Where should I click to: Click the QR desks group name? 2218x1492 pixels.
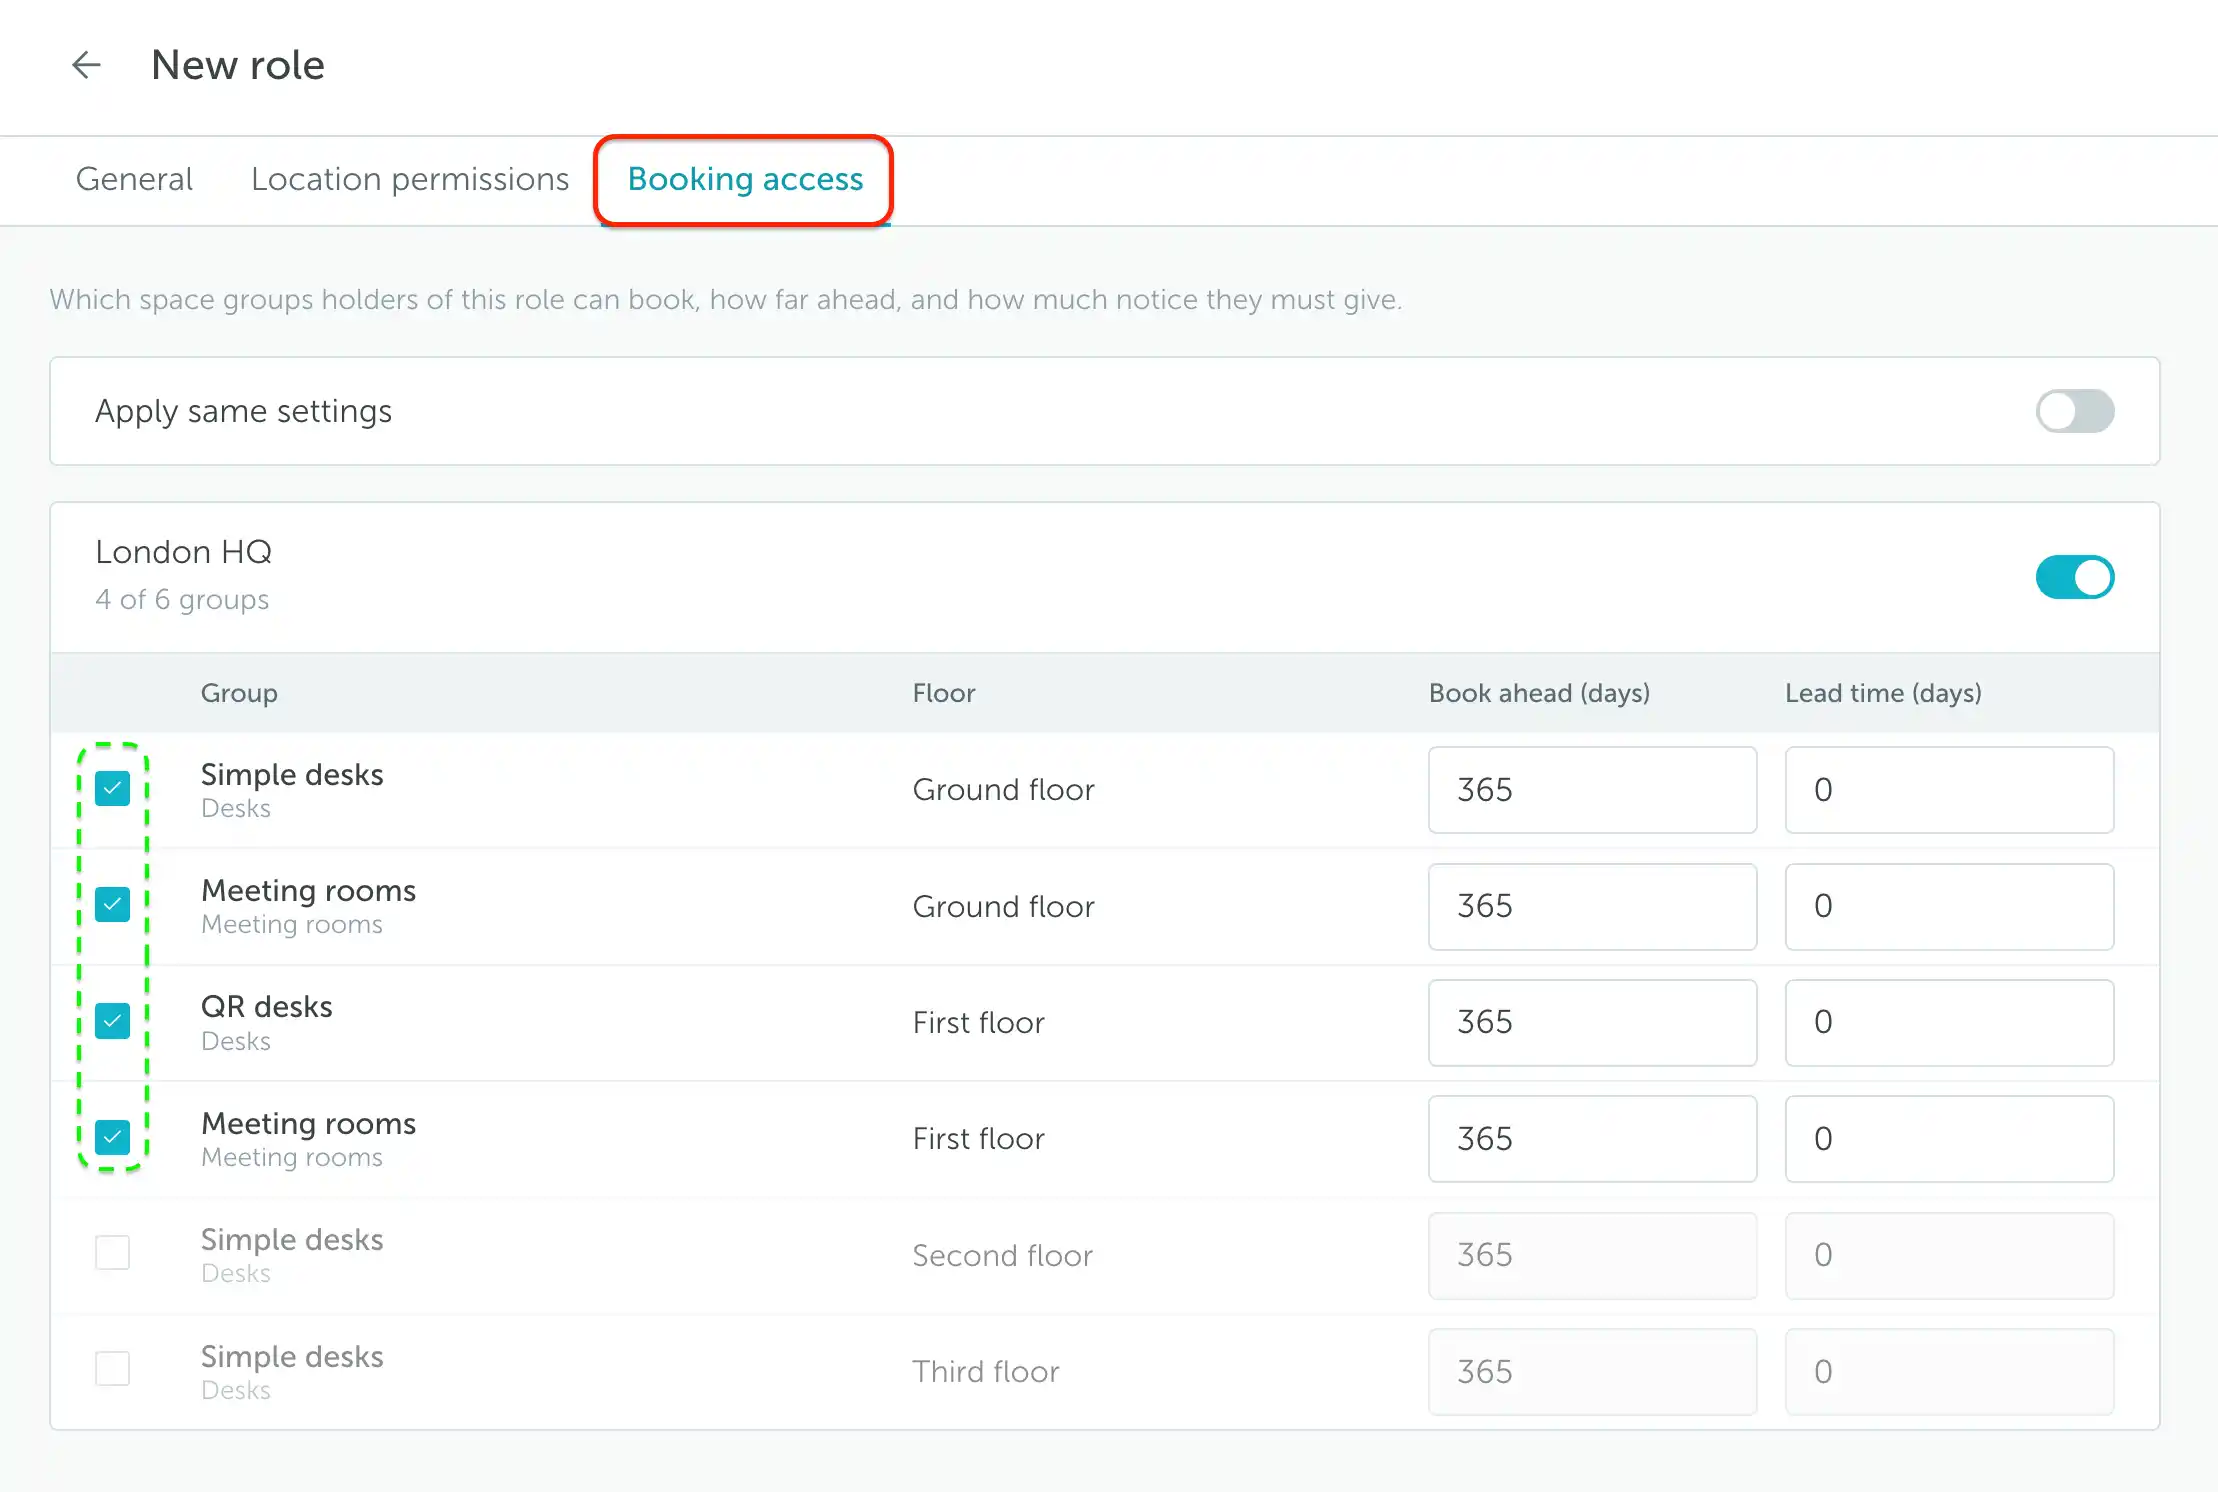(x=266, y=1006)
